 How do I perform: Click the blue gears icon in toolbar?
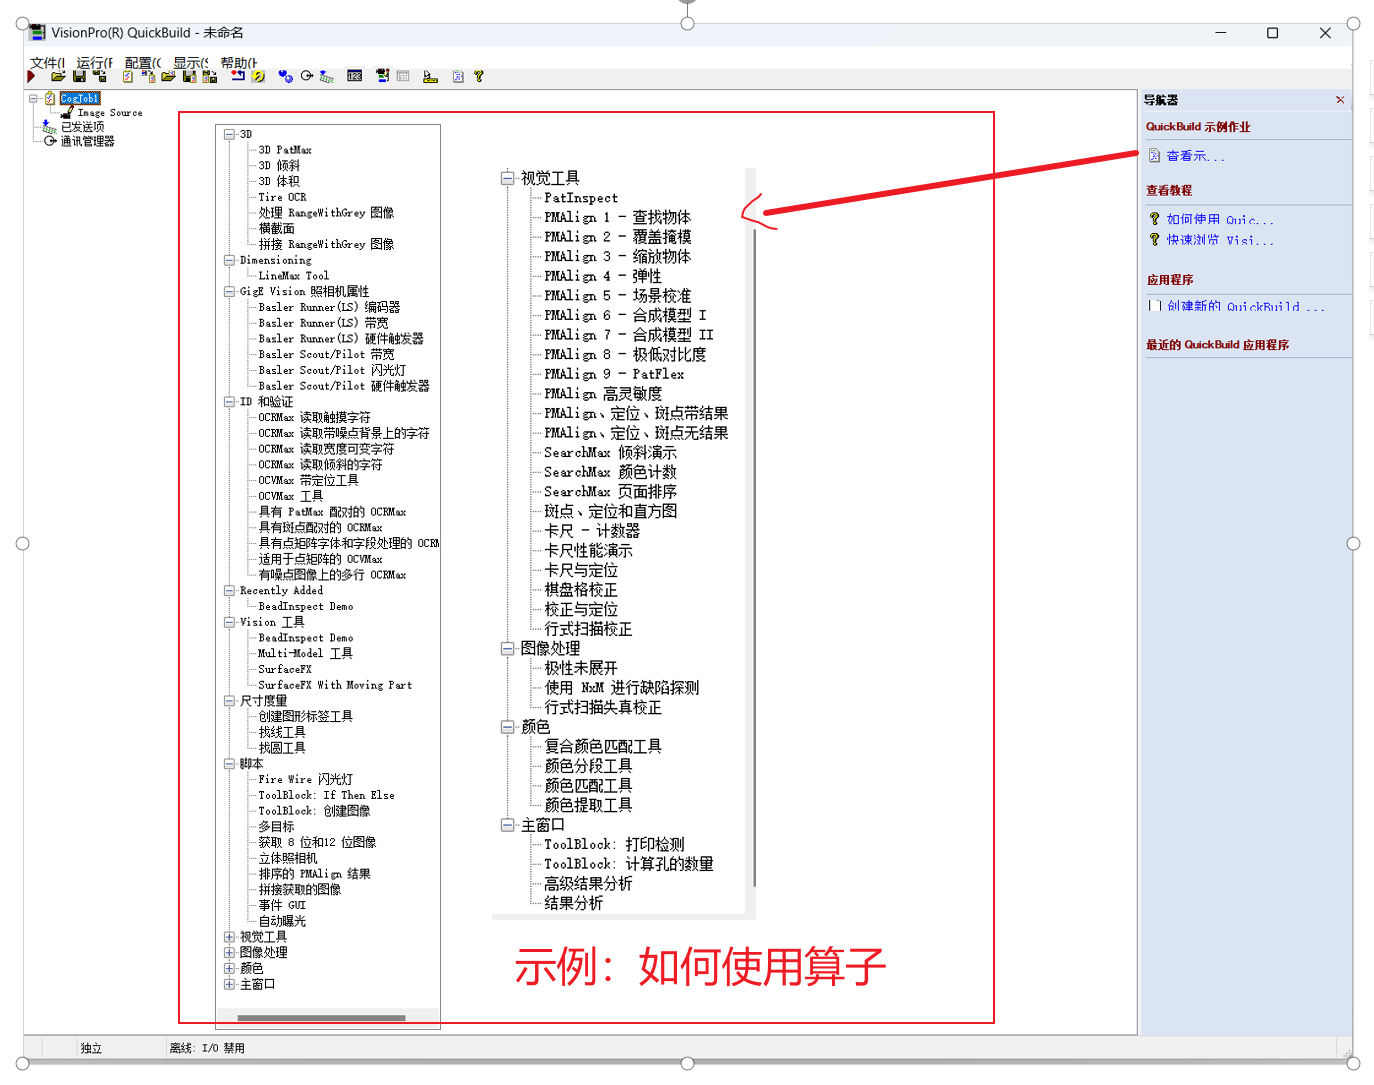285,76
